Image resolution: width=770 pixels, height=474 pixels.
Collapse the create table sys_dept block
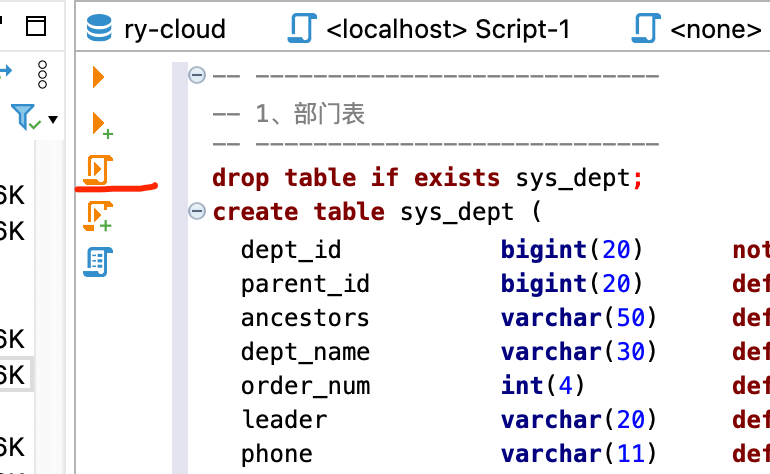[197, 212]
